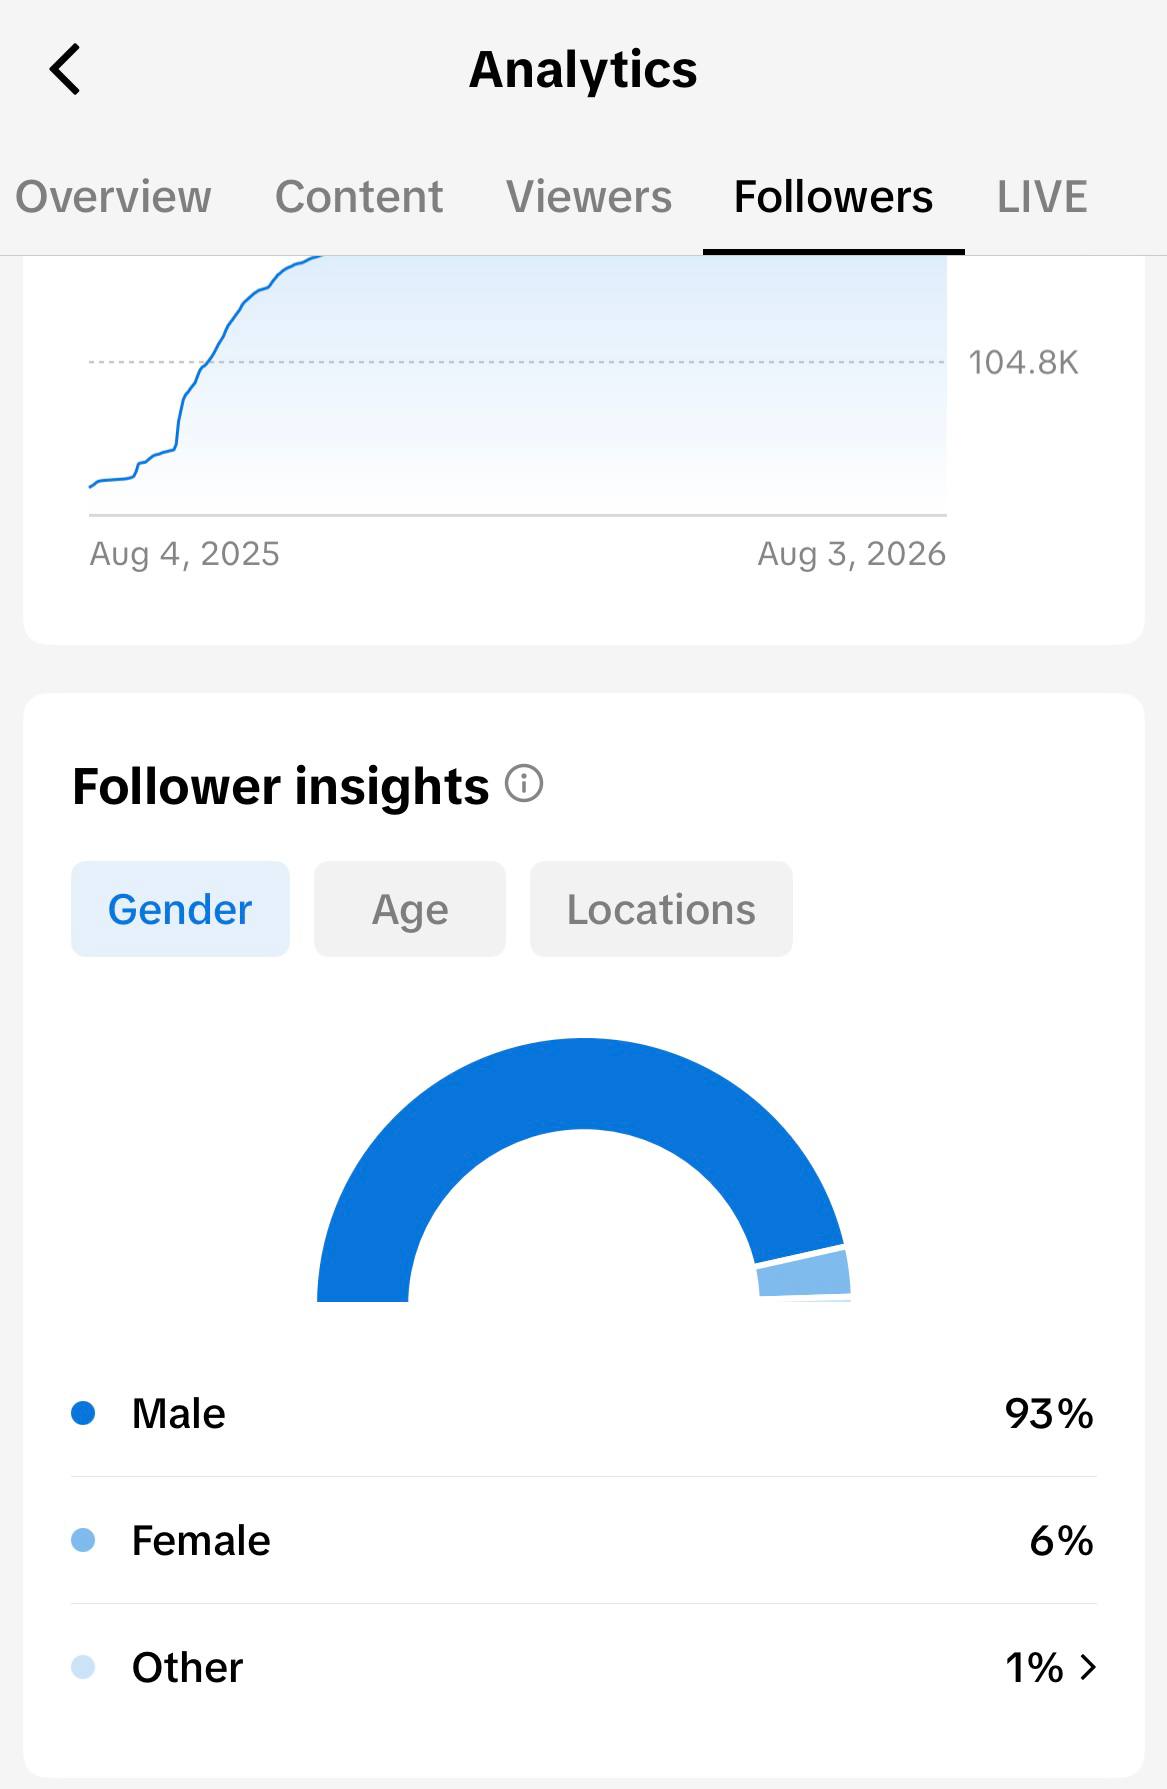The width and height of the screenshot is (1167, 1789).
Task: Click the Female legend dot
Action: point(83,1540)
